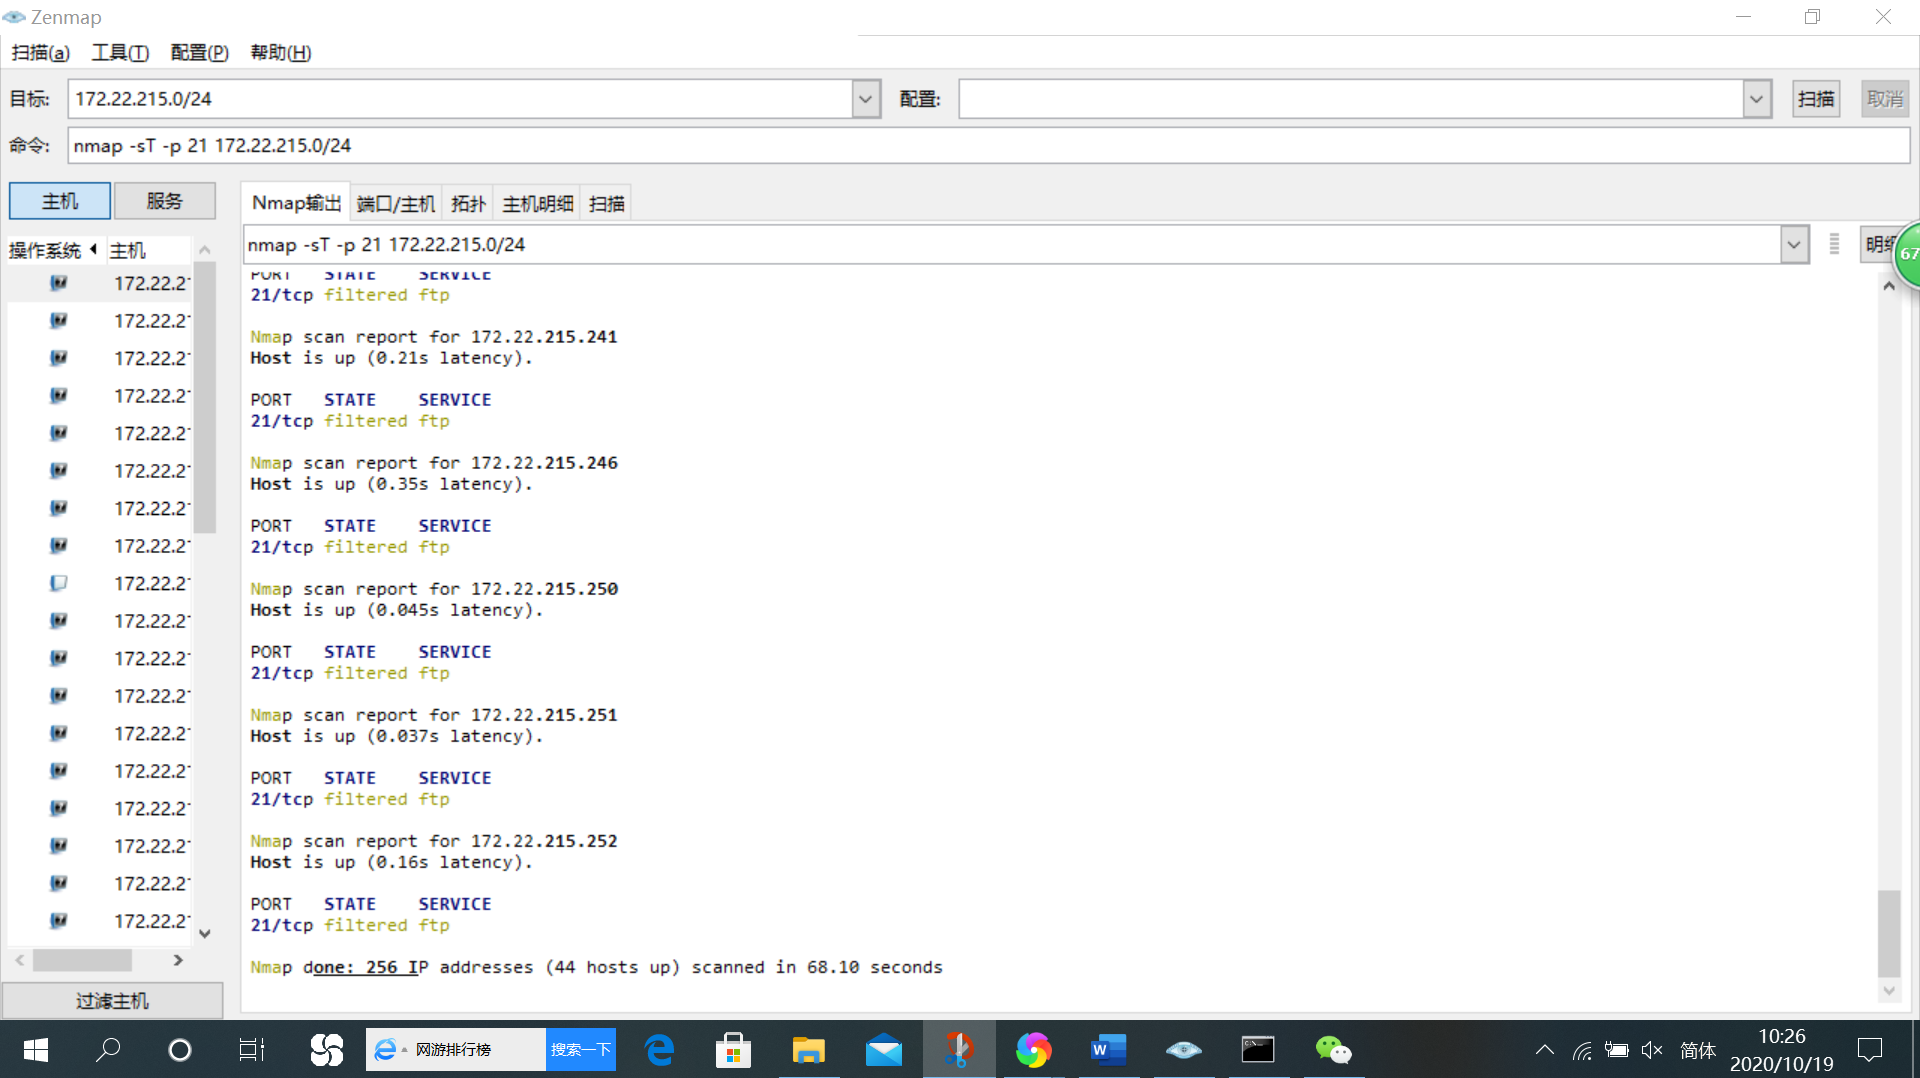Open the 配置(P) menu
The height and width of the screenshot is (1078, 1920).
(200, 53)
